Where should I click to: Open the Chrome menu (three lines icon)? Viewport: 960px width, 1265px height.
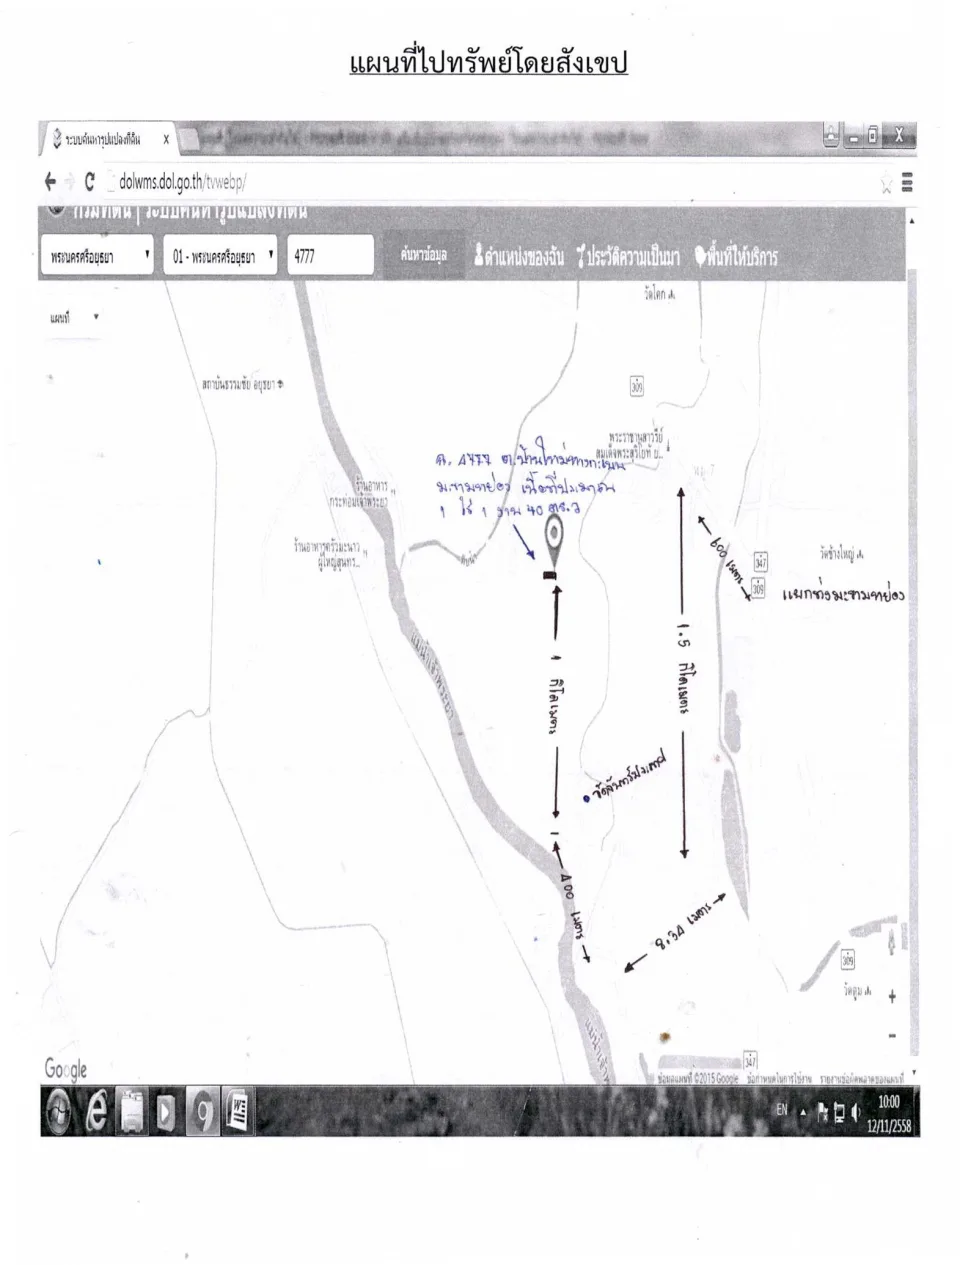coord(907,183)
